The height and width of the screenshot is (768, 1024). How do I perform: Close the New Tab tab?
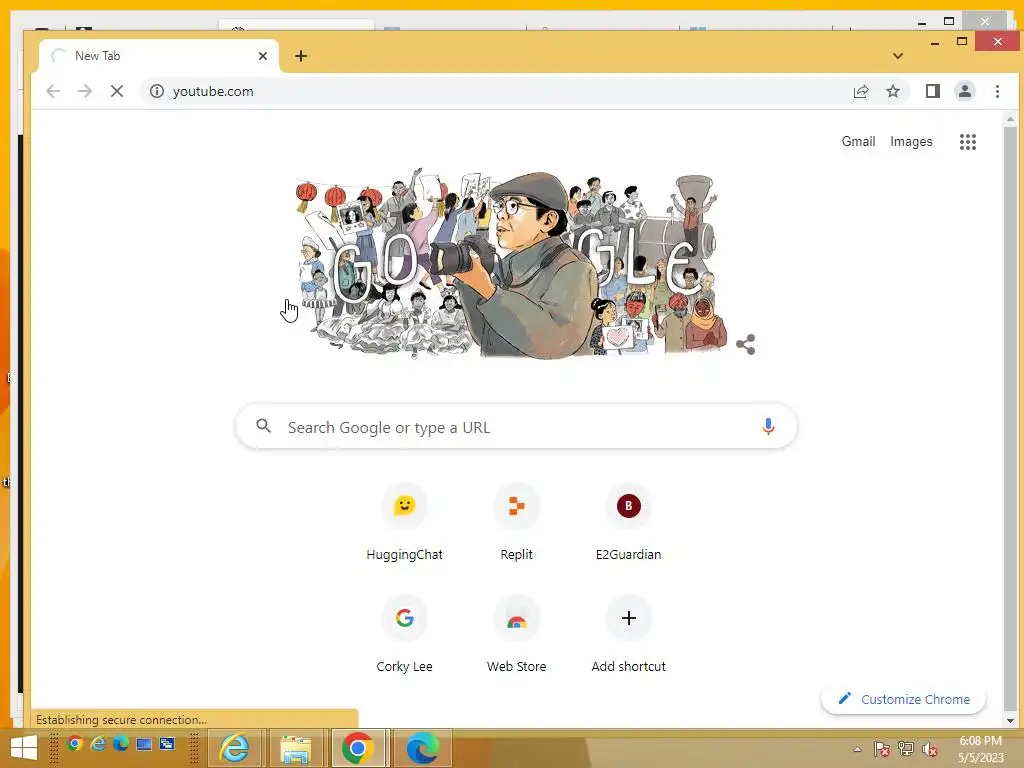tap(263, 56)
